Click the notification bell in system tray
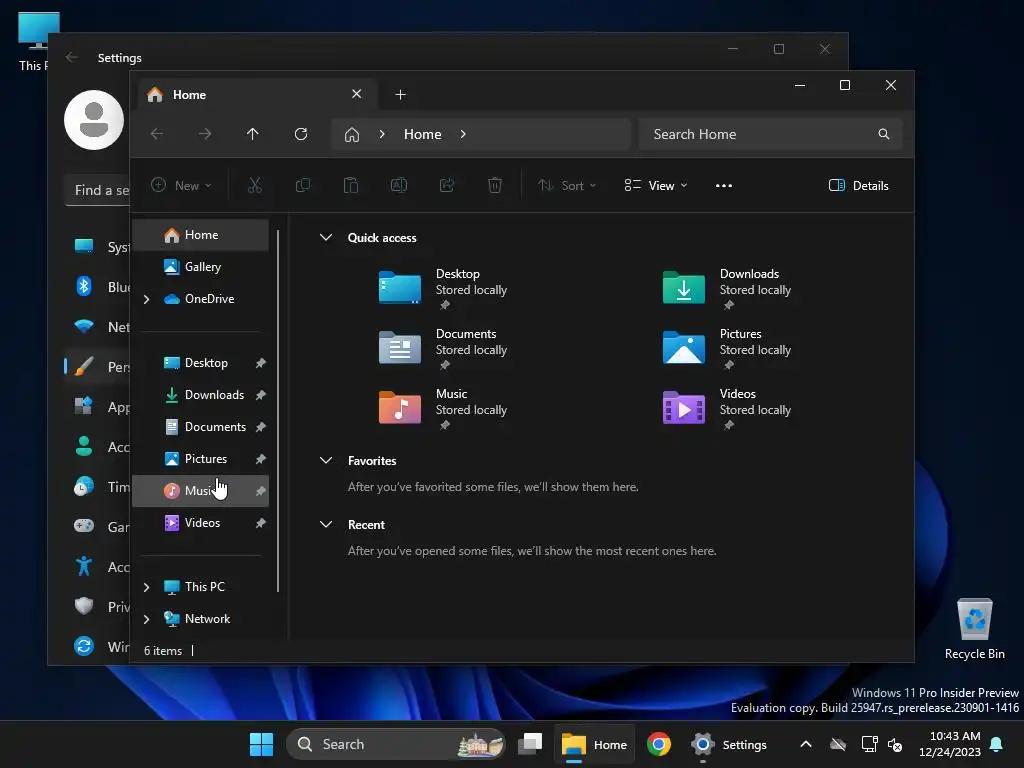Image resolution: width=1024 pixels, height=768 pixels. (997, 744)
